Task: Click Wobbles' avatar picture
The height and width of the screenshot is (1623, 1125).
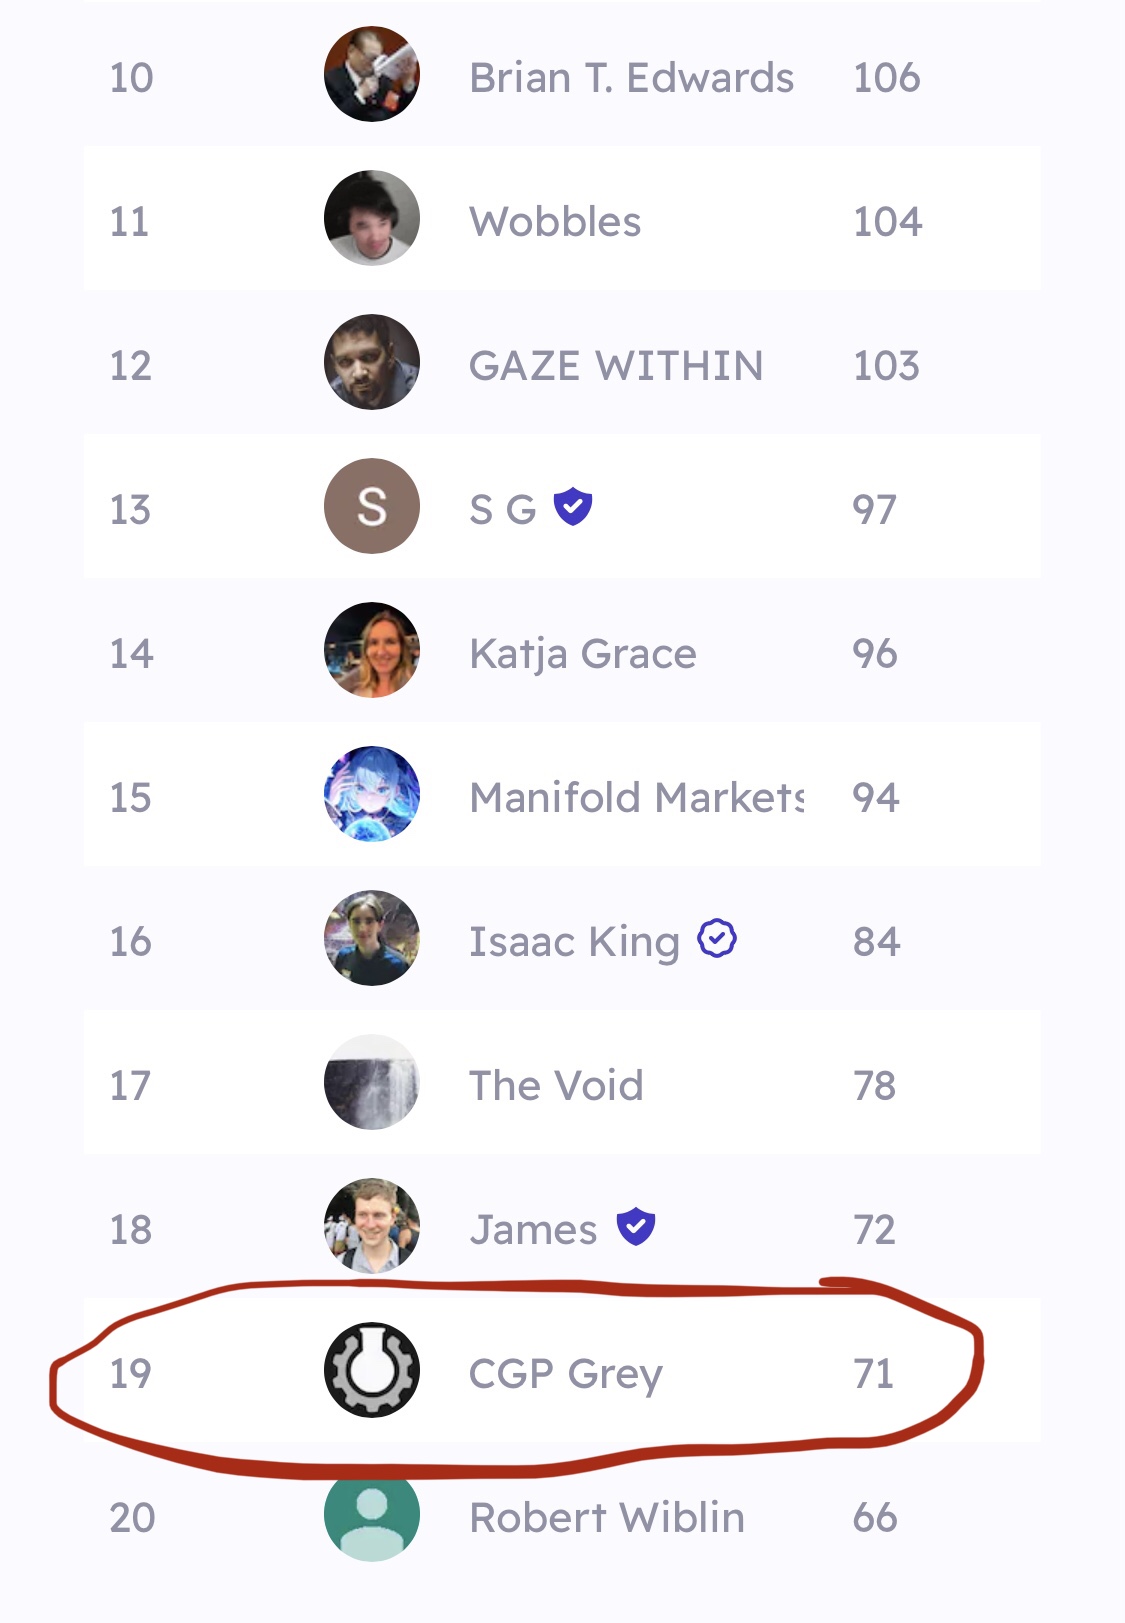Action: [372, 218]
